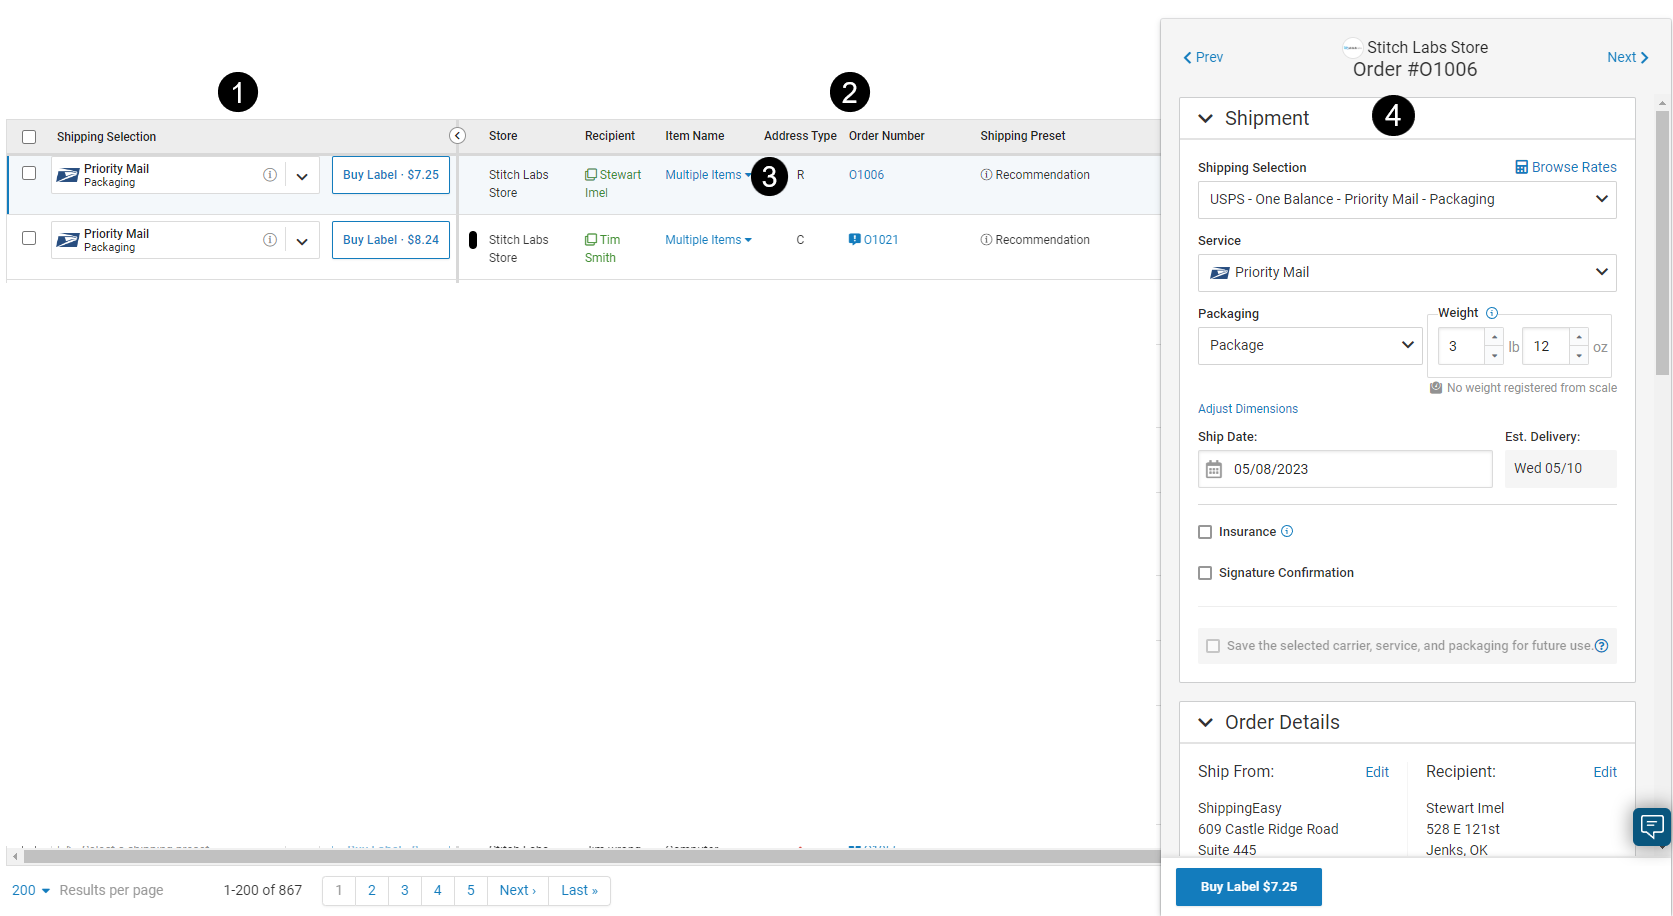Open the Service dropdown showing Priority Mail

[1407, 272]
